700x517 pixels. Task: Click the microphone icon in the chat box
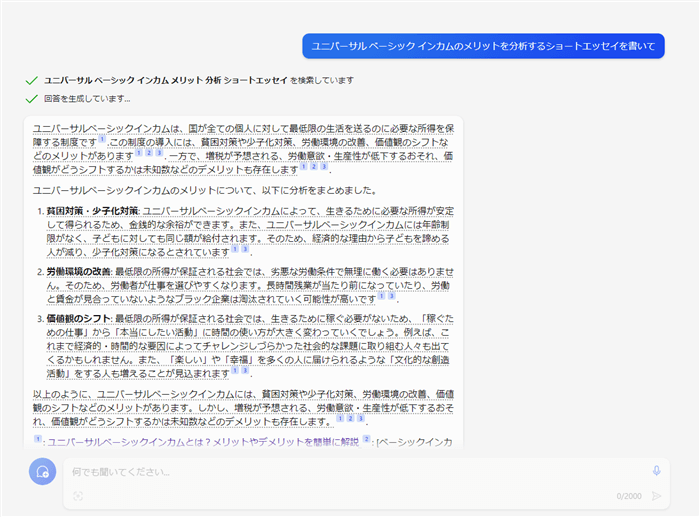[x=656, y=471]
